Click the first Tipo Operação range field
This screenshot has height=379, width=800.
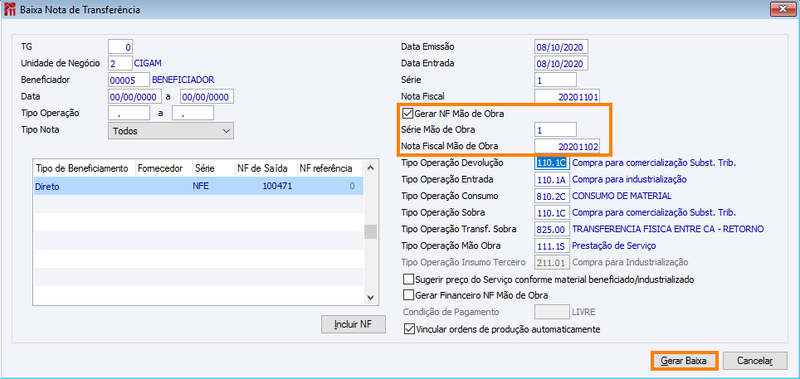tap(129, 113)
